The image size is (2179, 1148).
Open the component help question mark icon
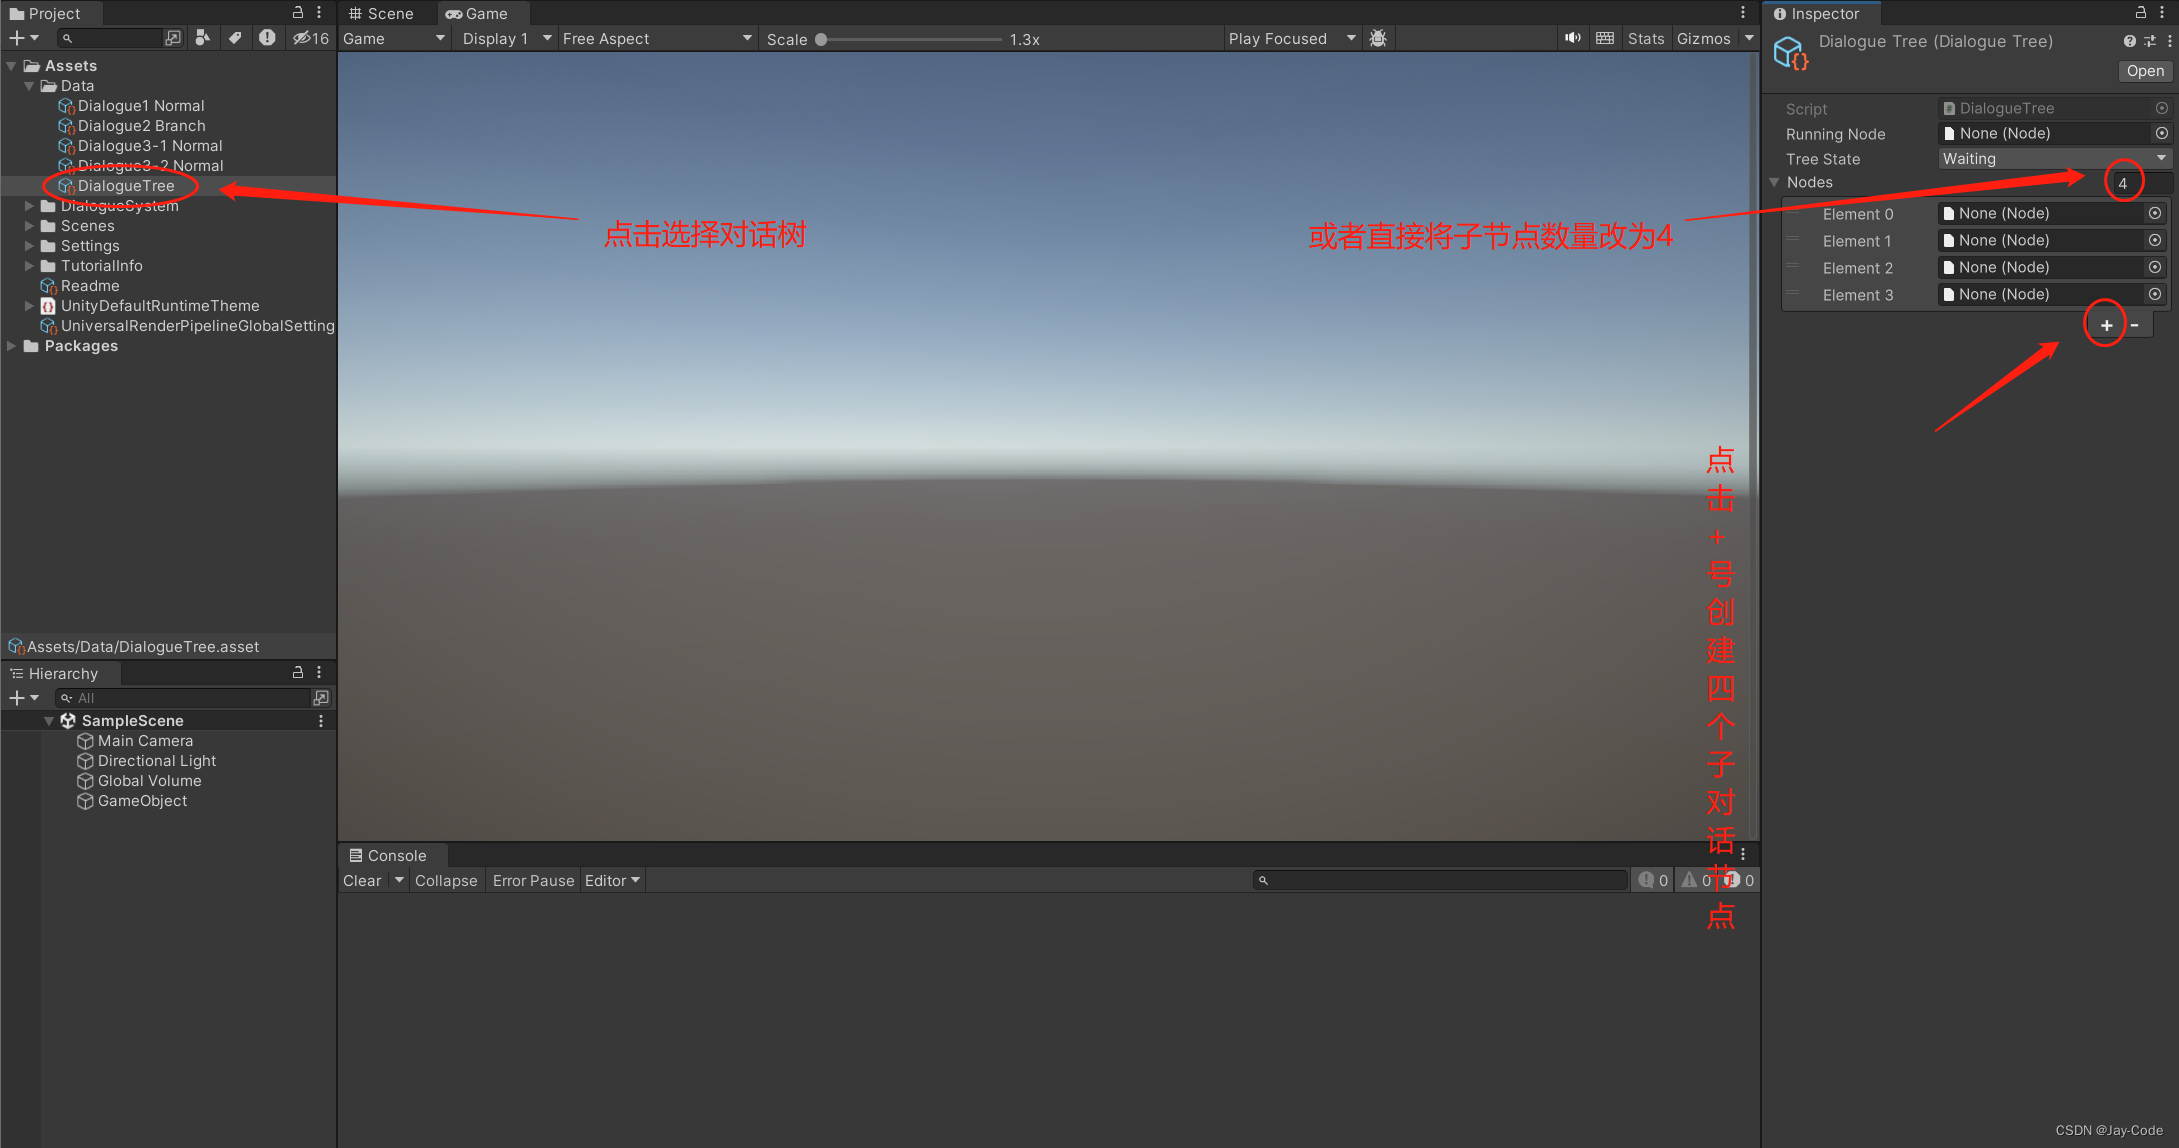click(2130, 41)
